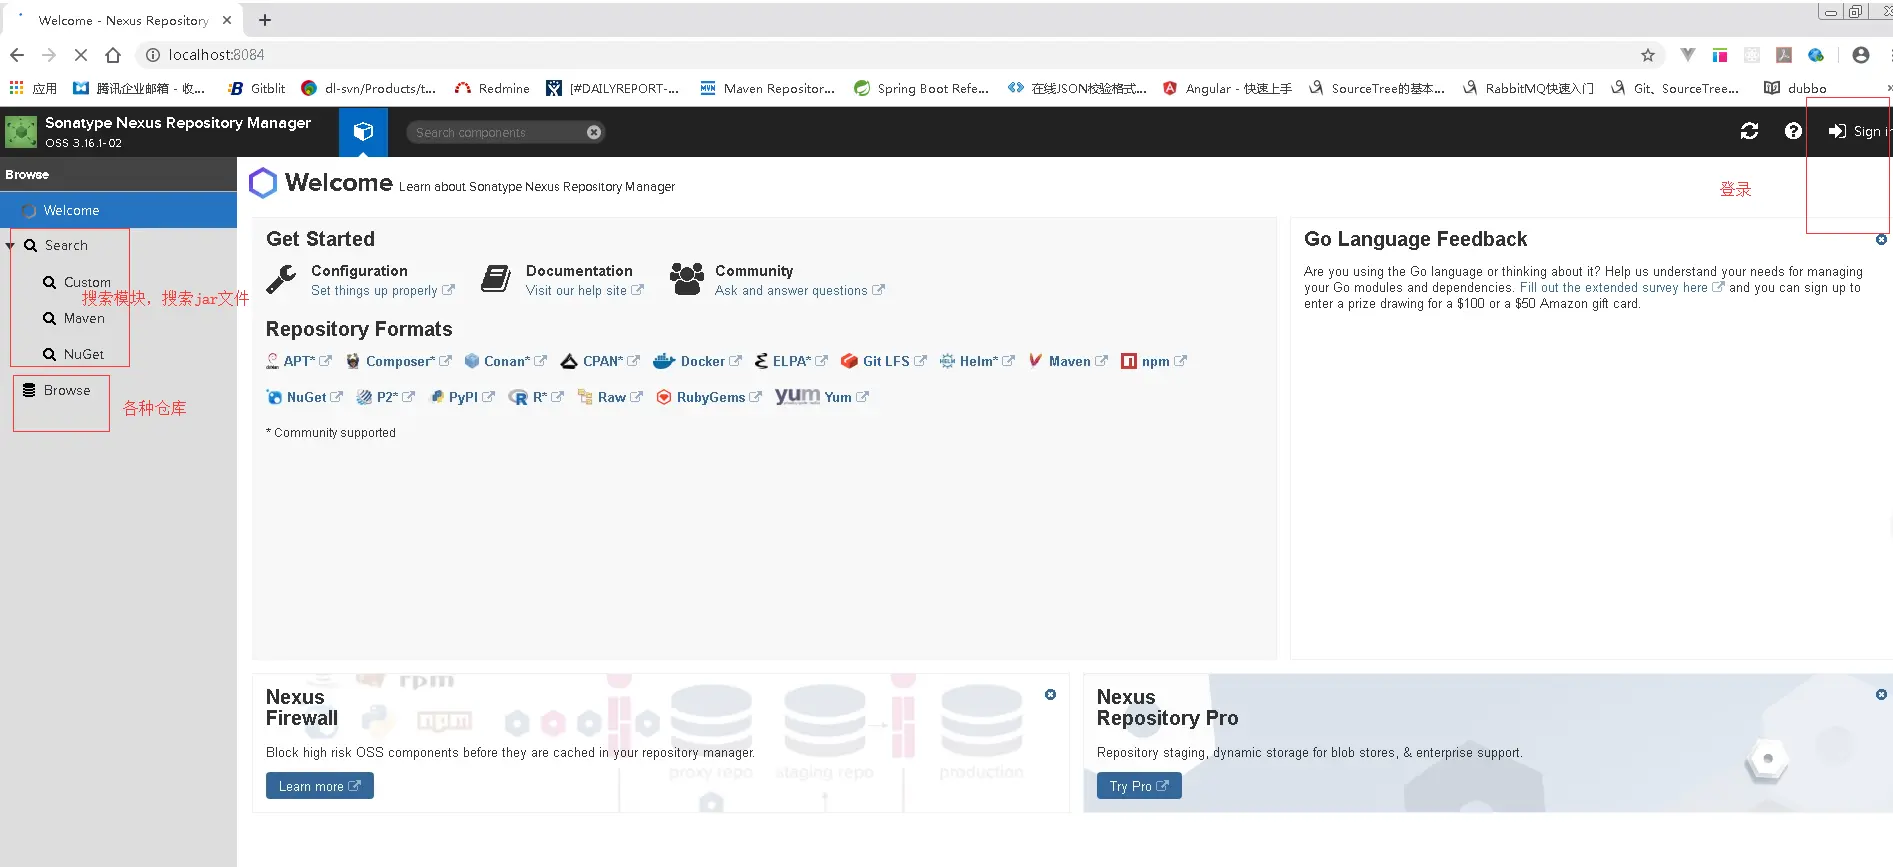This screenshot has height=867, width=1893.
Task: Open the P2 format link
Action: pyautogui.click(x=386, y=397)
